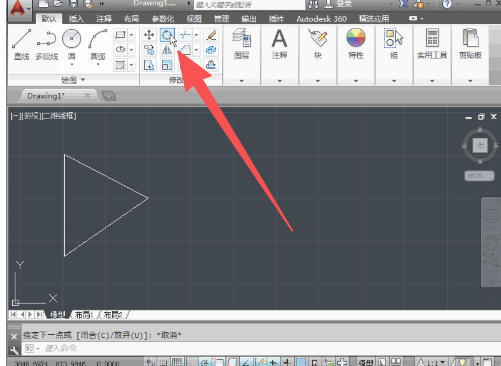Click the Open file icon in quick access toolbar
The height and width of the screenshot is (366, 501).
pyautogui.click(x=58, y=4)
